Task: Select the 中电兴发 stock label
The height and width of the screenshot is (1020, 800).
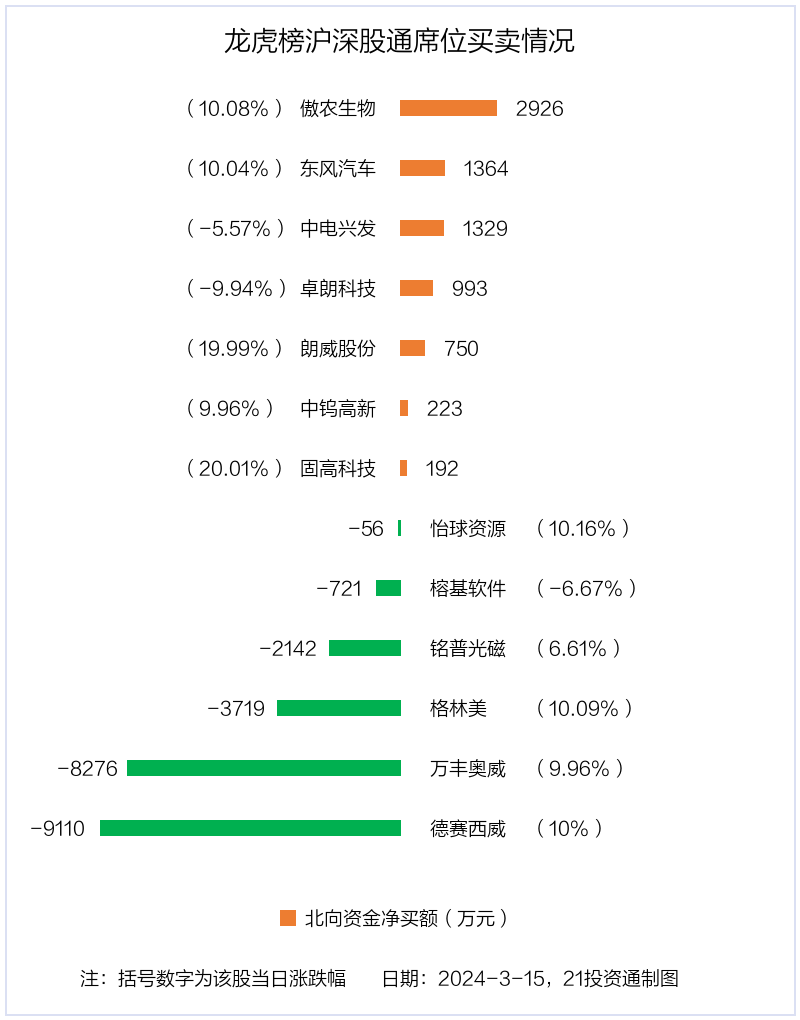Action: (338, 228)
